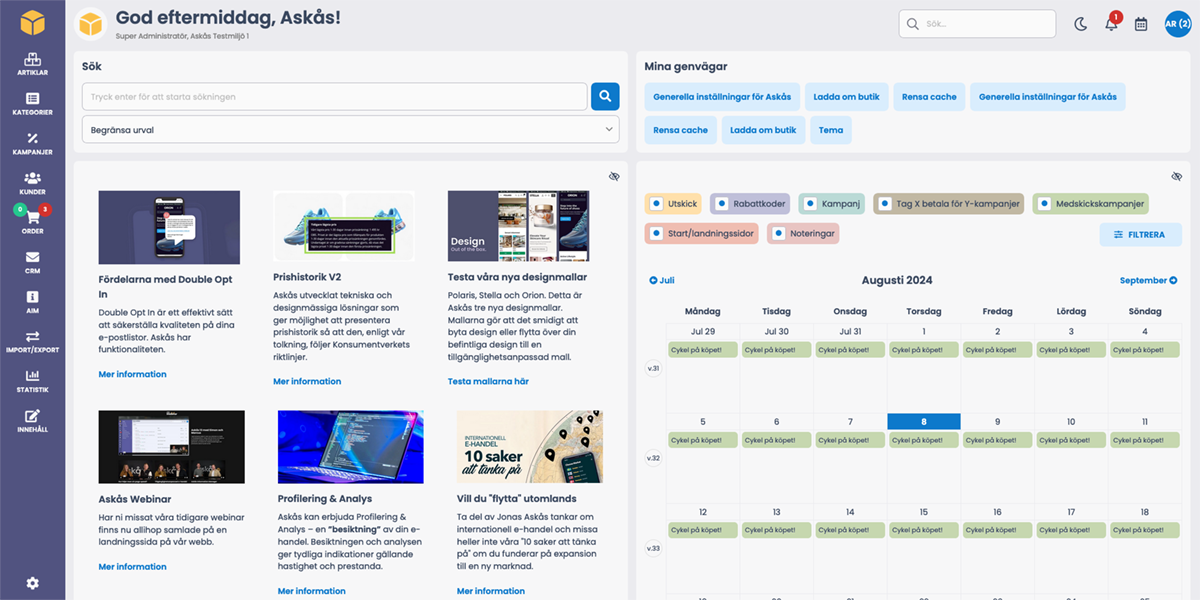Focus the header Sök search field
This screenshot has height=600, width=1200.
click(977, 24)
